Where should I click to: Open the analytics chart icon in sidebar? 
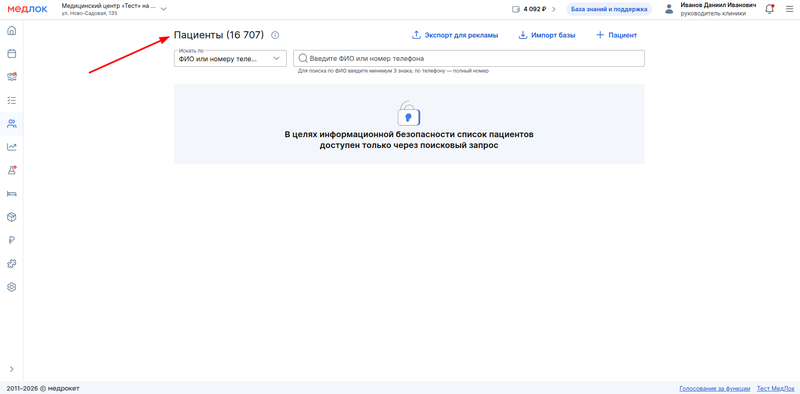[x=11, y=147]
